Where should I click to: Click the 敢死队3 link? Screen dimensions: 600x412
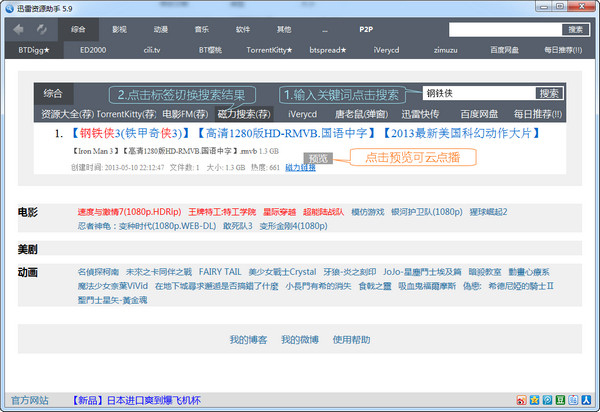(x=238, y=226)
